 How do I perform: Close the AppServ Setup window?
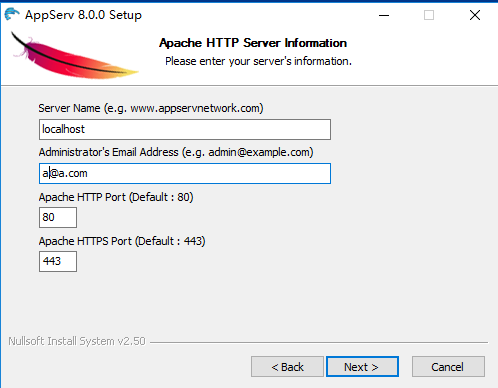(x=475, y=15)
